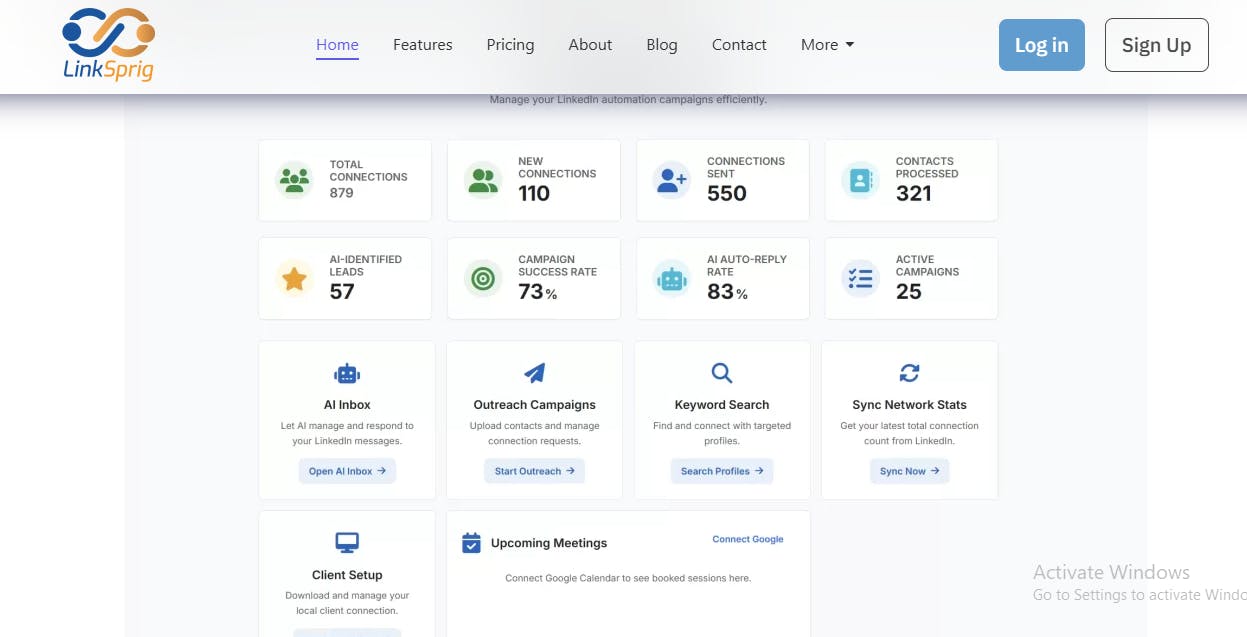
Task: Click the LinkSprig logo
Action: pos(108,45)
